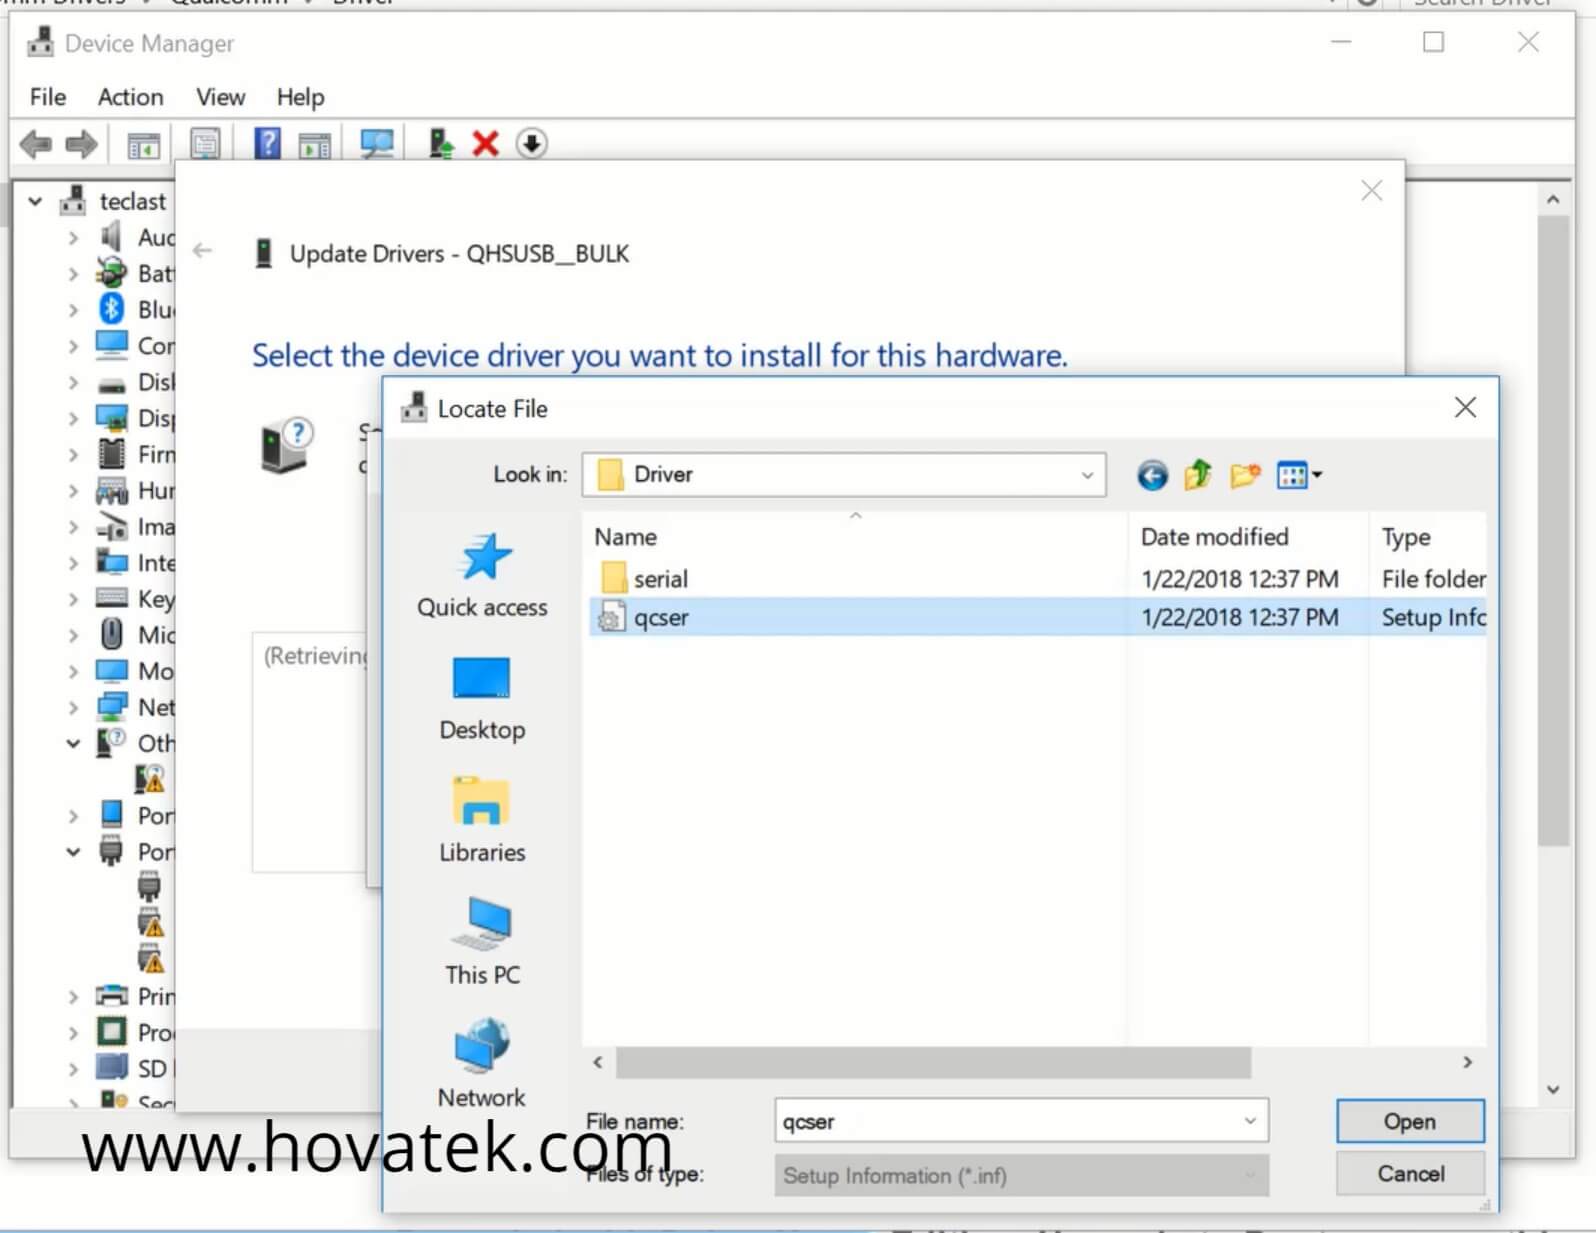Select the Mice category icon
Image resolution: width=1596 pixels, height=1233 pixels.
pos(111,634)
